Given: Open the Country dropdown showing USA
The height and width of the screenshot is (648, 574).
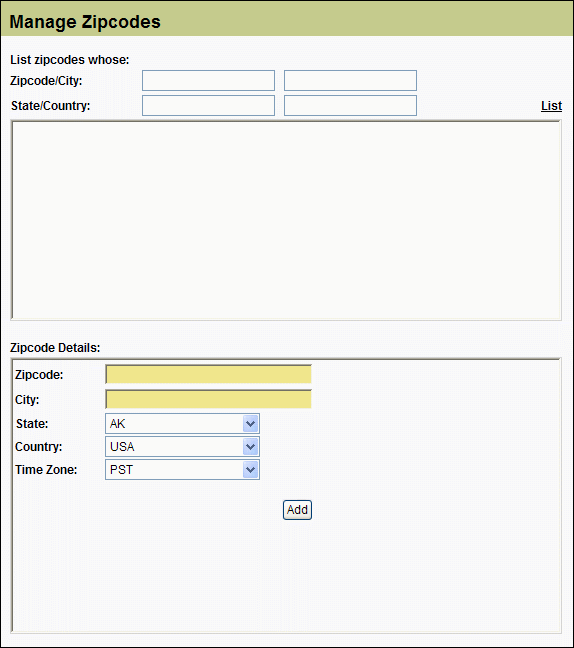Looking at the screenshot, I should coord(182,447).
